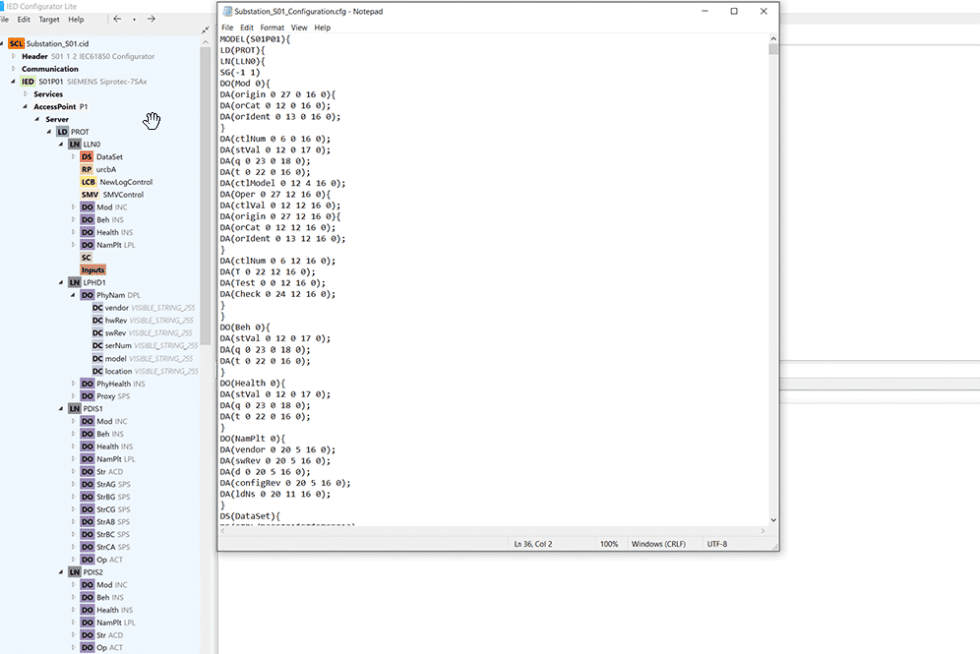The width and height of the screenshot is (980, 654).
Task: Expand the PhyHealth data object
Action: pos(73,384)
